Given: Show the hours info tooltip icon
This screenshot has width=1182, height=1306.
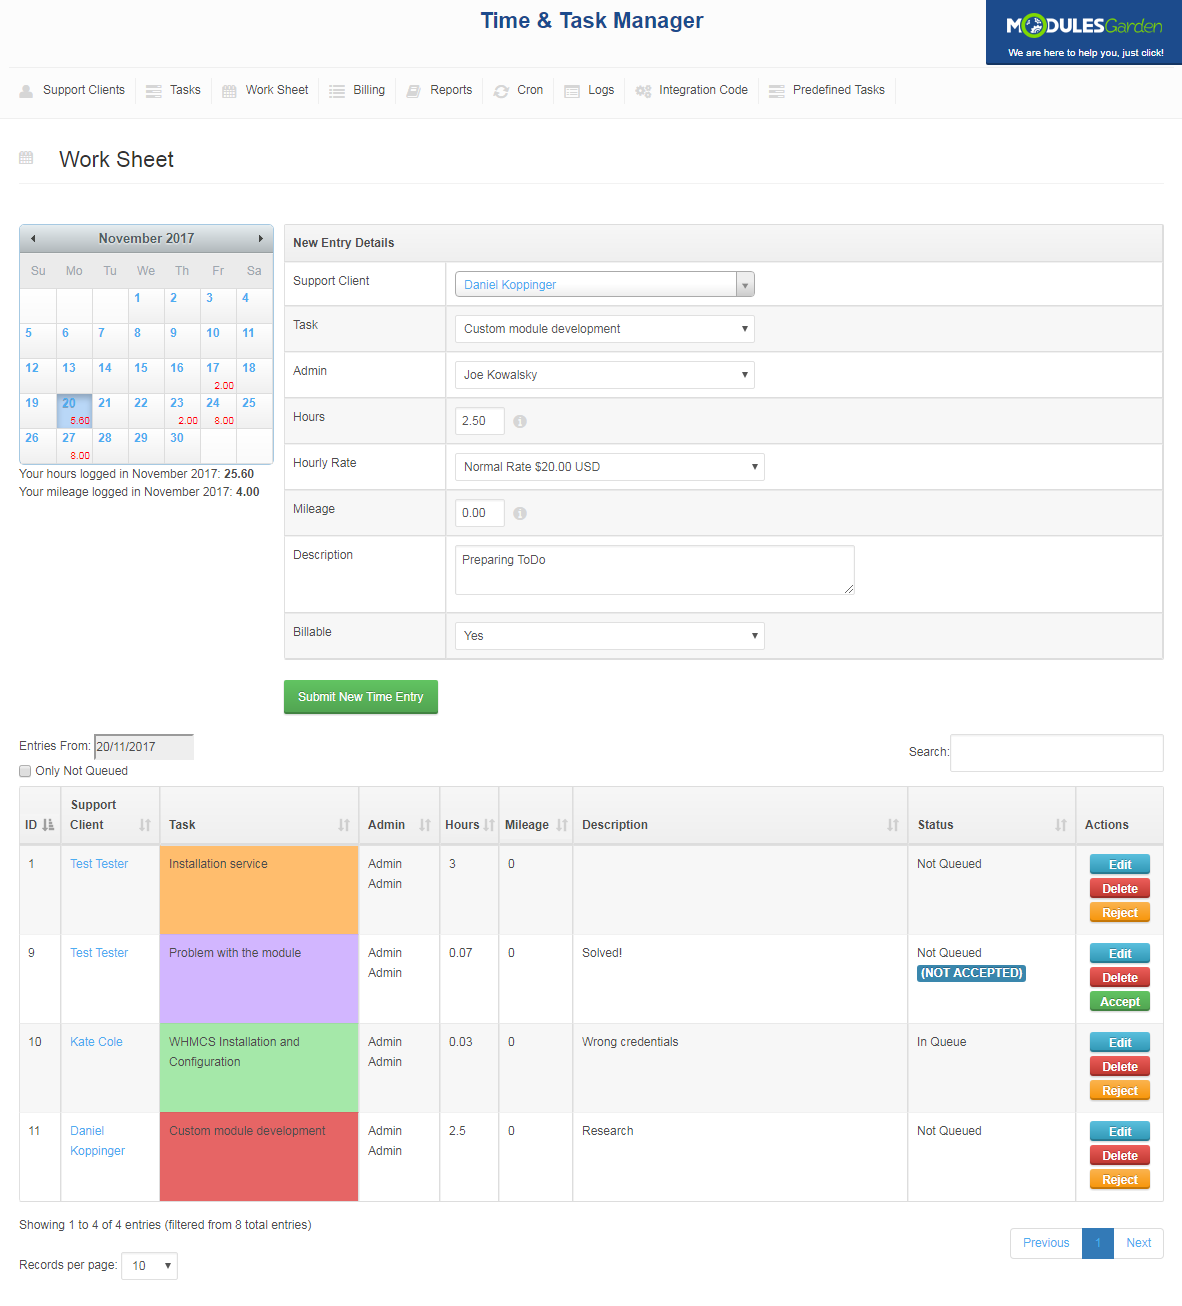Looking at the screenshot, I should pyautogui.click(x=519, y=421).
